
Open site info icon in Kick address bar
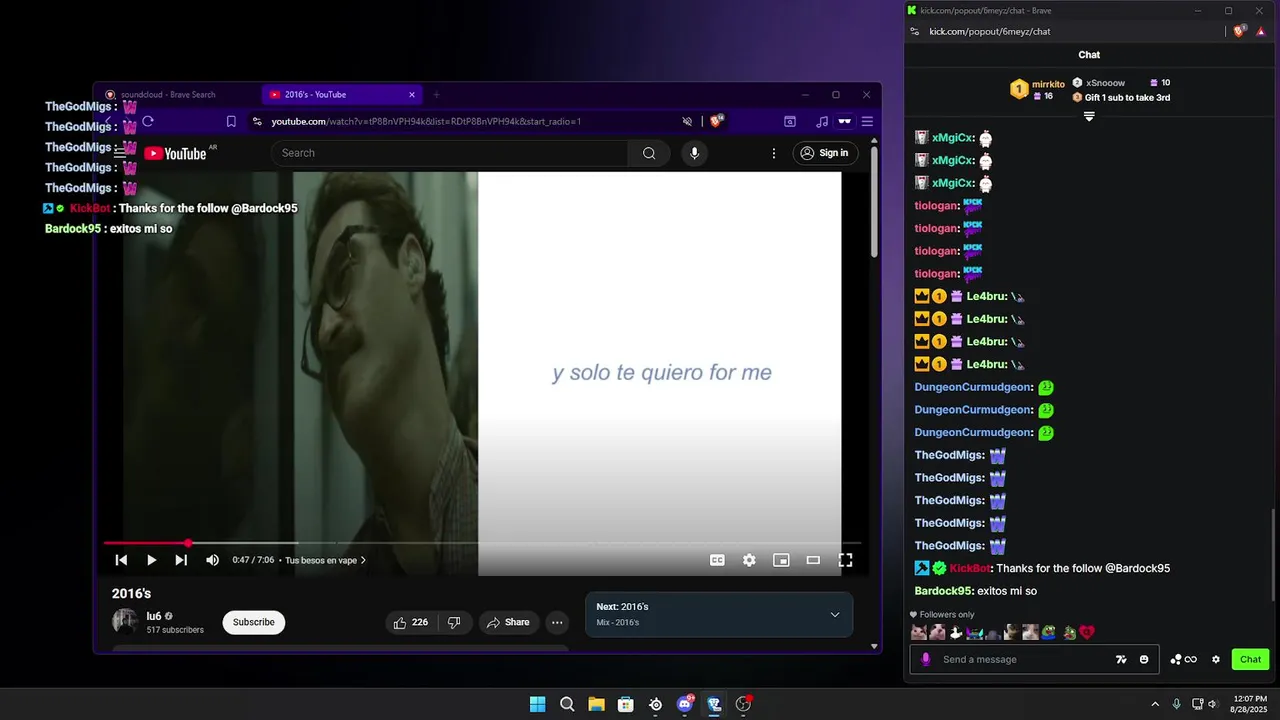click(915, 31)
